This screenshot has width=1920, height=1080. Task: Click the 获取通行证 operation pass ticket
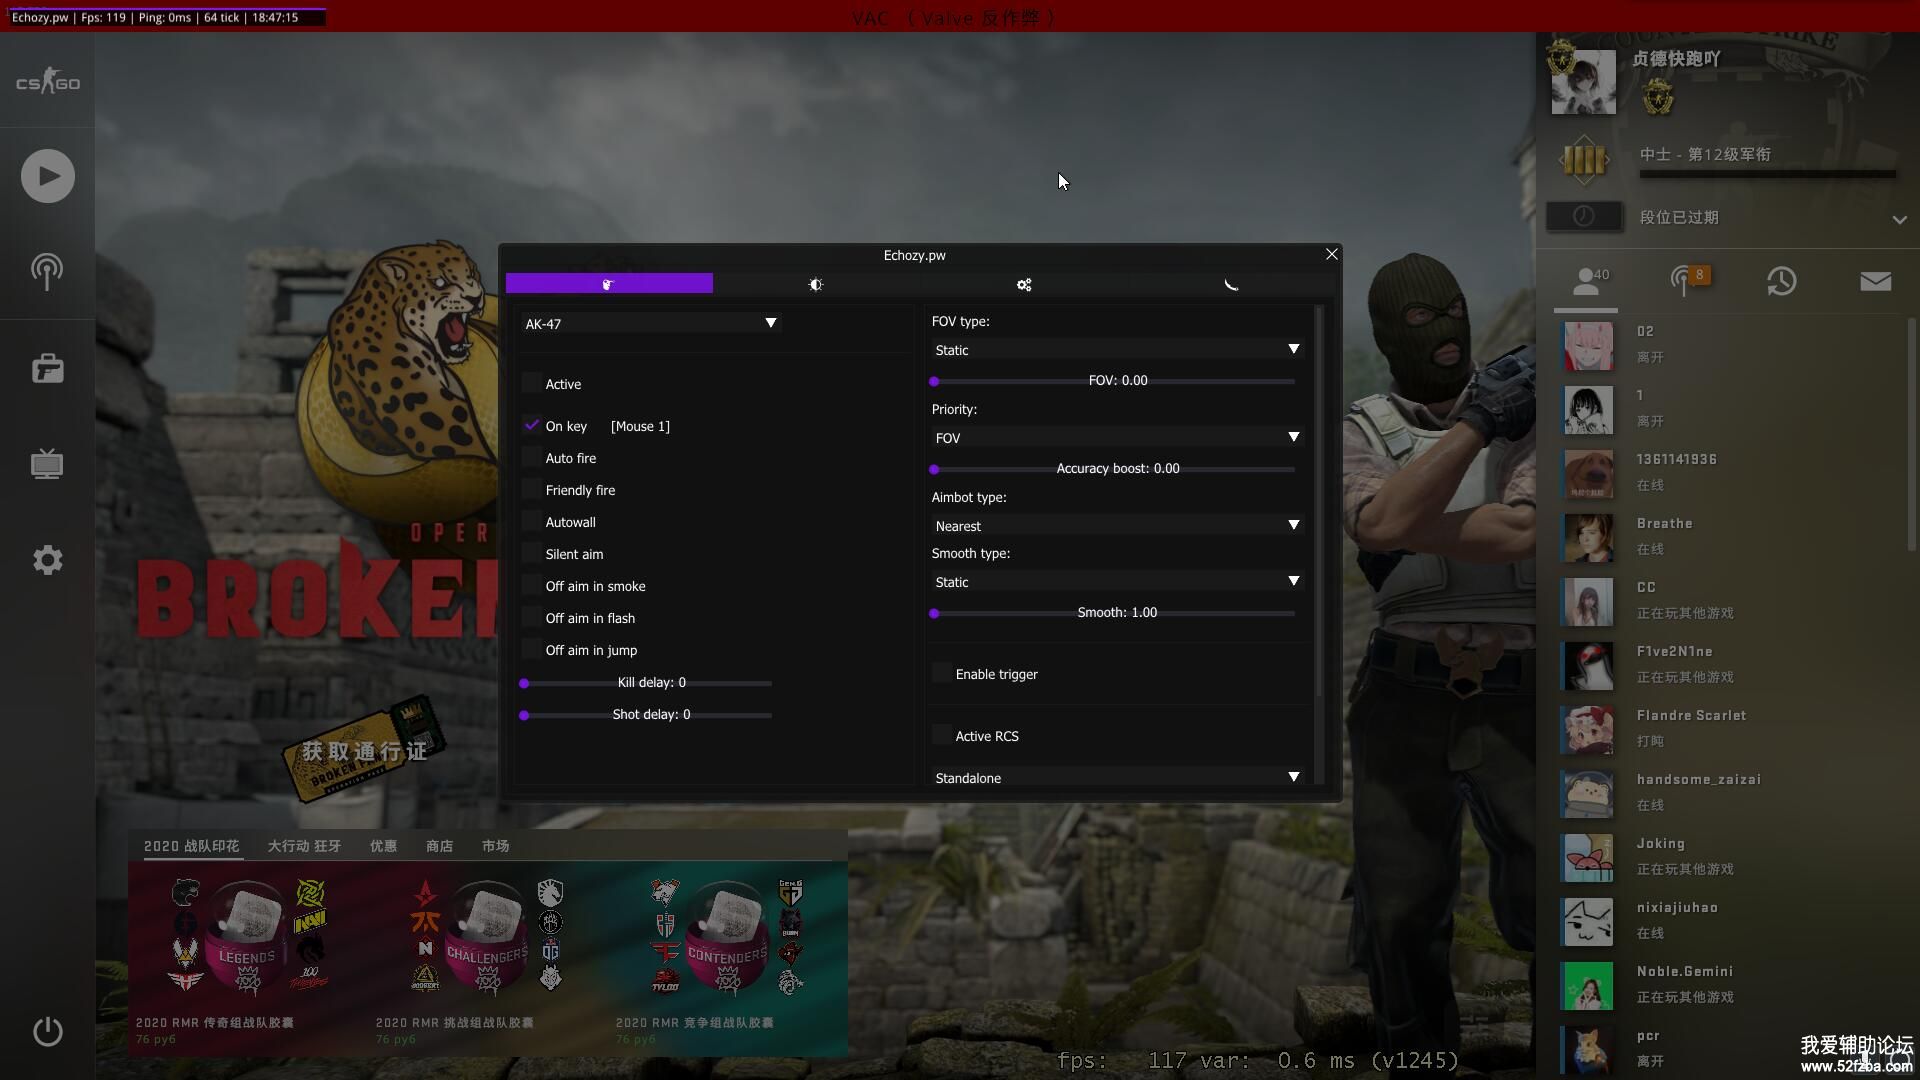[364, 752]
